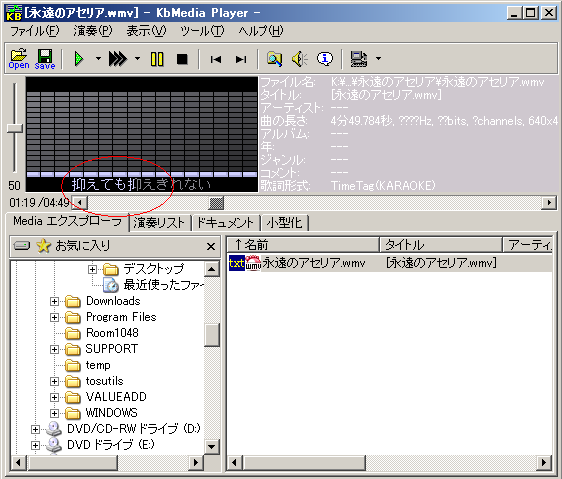Open dropdown arrow next to play button

pyautogui.click(x=98, y=58)
